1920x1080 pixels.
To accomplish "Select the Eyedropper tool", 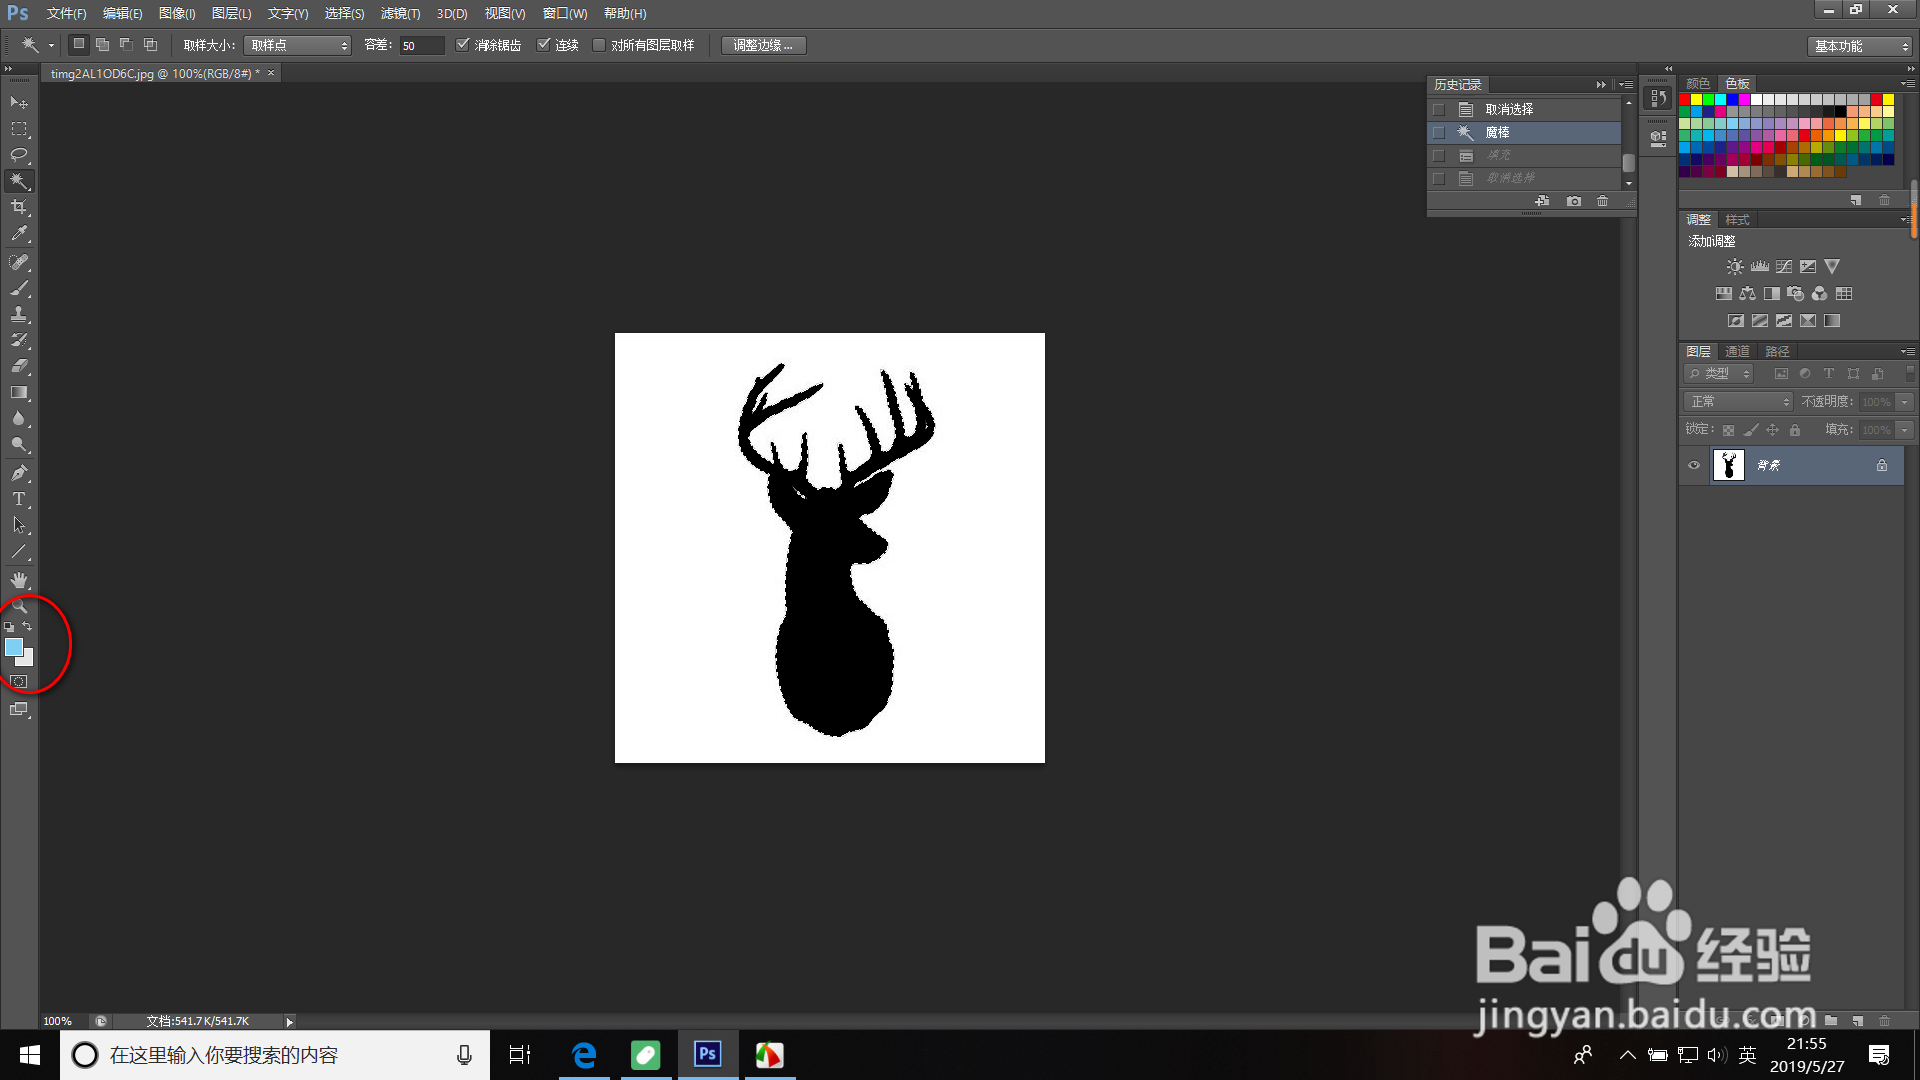I will pos(19,234).
